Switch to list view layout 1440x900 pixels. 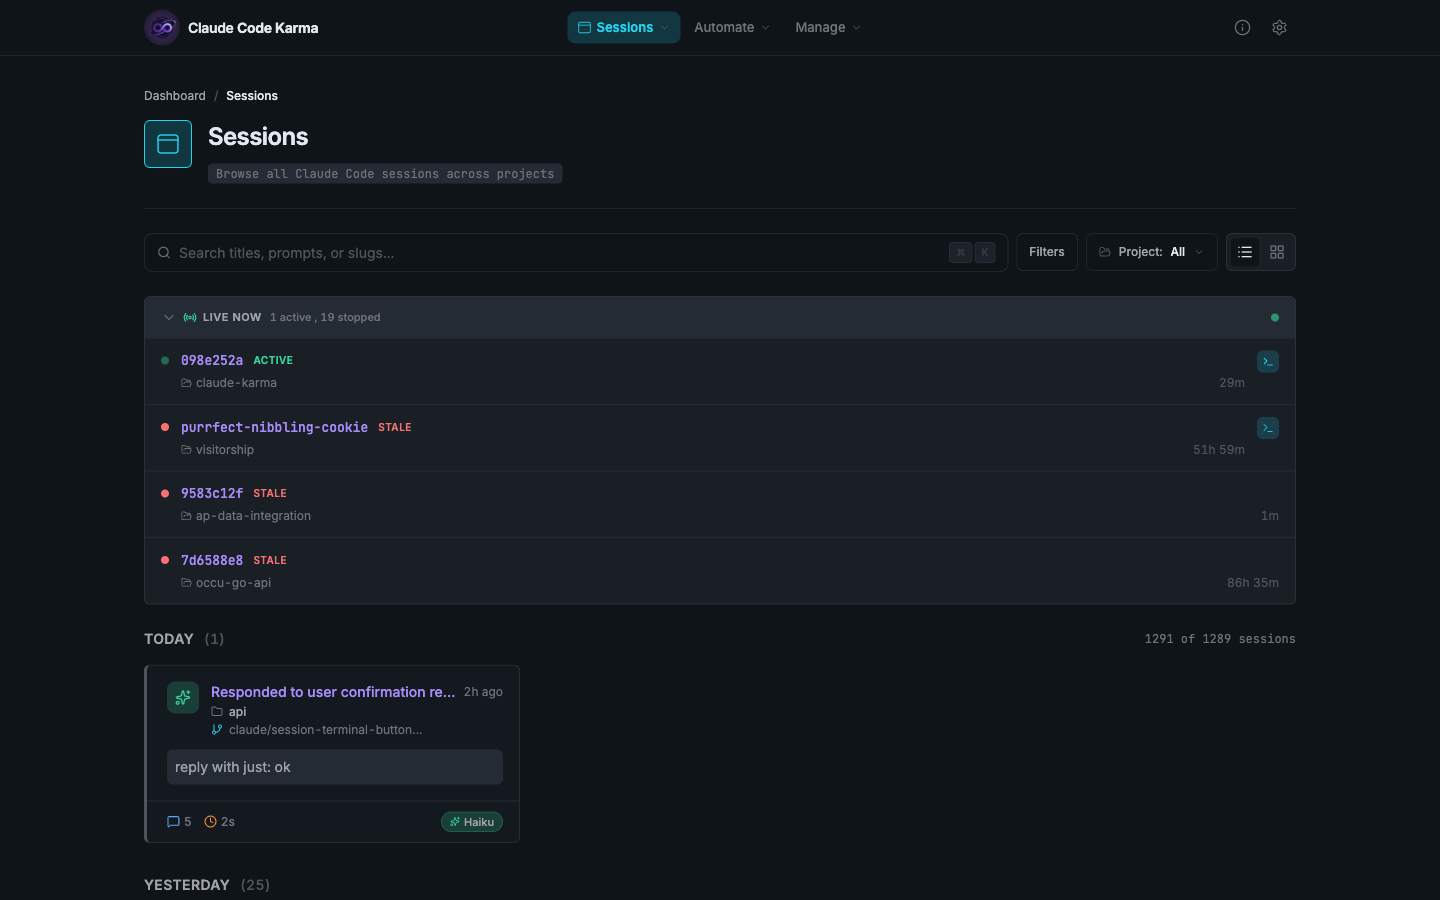click(1245, 252)
